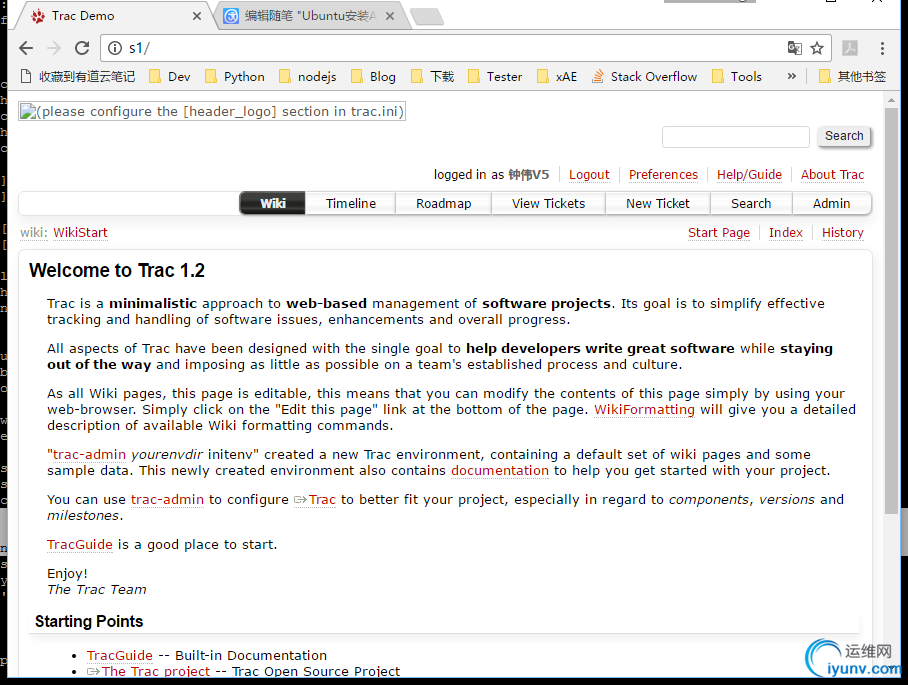This screenshot has height=685, width=908.
Task: Reload the page with the refresh icon
Action: pyautogui.click(x=82, y=48)
